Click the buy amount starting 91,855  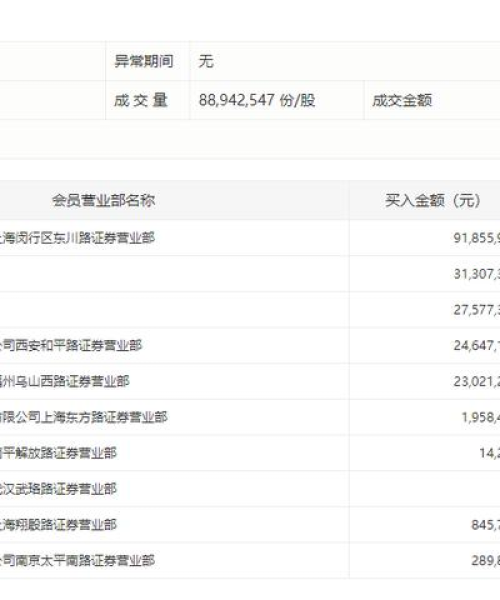click(477, 238)
